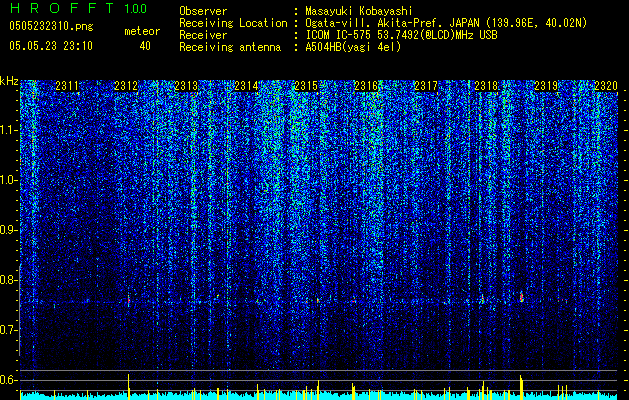Click observer name Masayuki Kobayashi
The image size is (629, 400).
[x=359, y=11]
